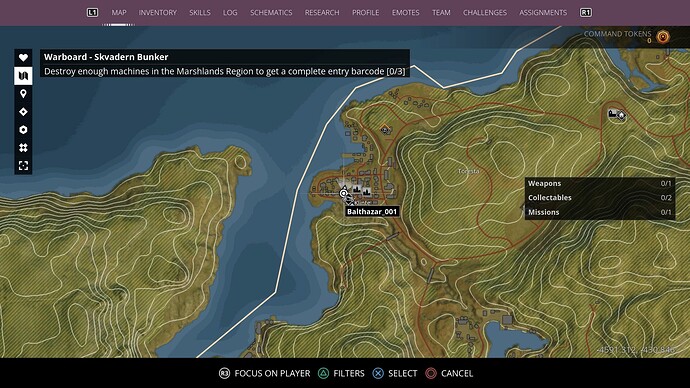Viewport: 690px width, 388px height.
Task: Select the highlighted map legend icon
Action: click(23, 76)
